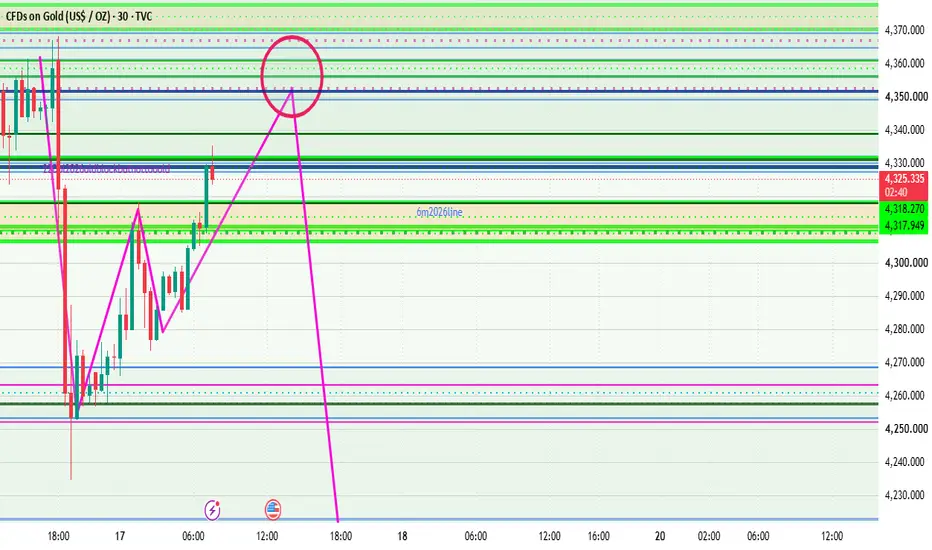Click the green 4,317.949 price tag
This screenshot has width=932, height=550.
click(x=905, y=225)
